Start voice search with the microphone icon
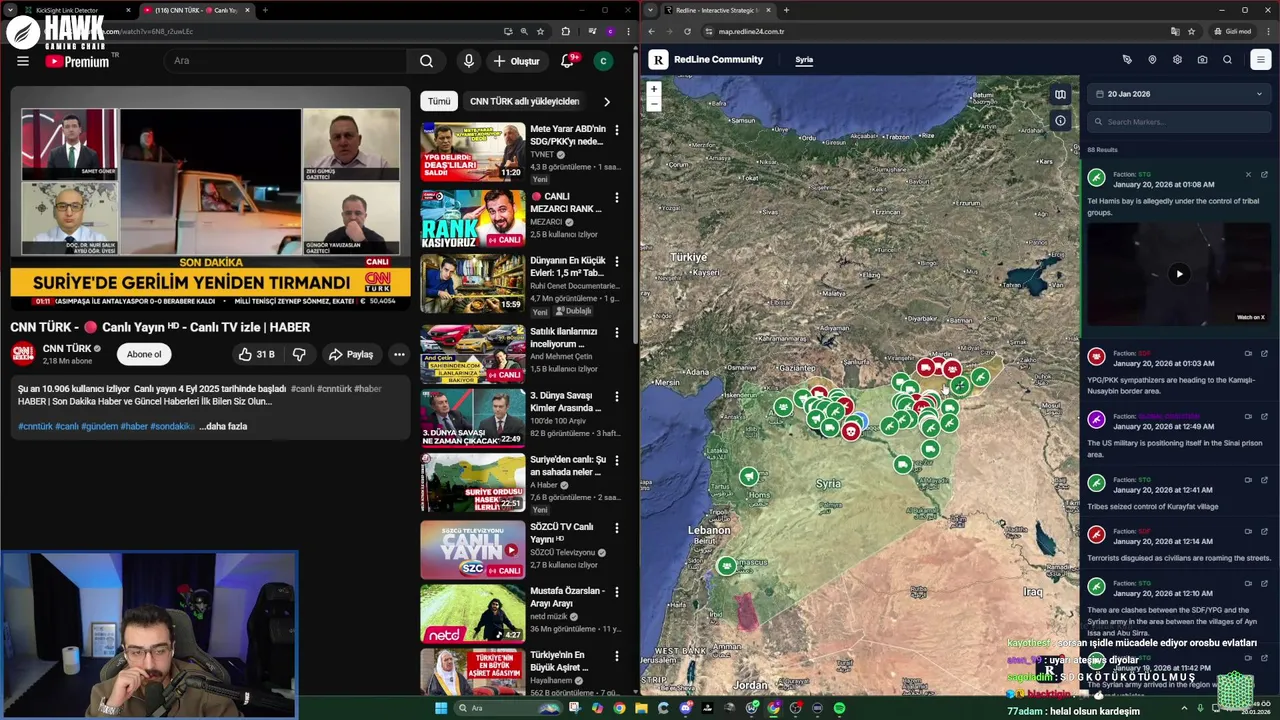 (x=468, y=61)
